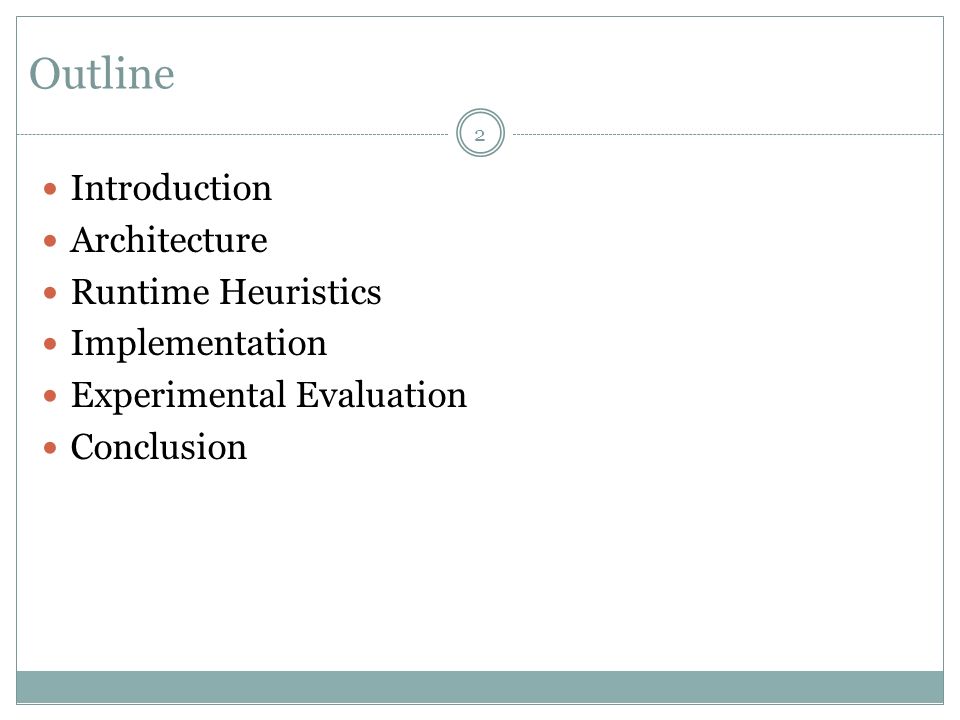The height and width of the screenshot is (720, 960).
Task: Select the orange bullet beside Architecture
Action: tap(50, 241)
